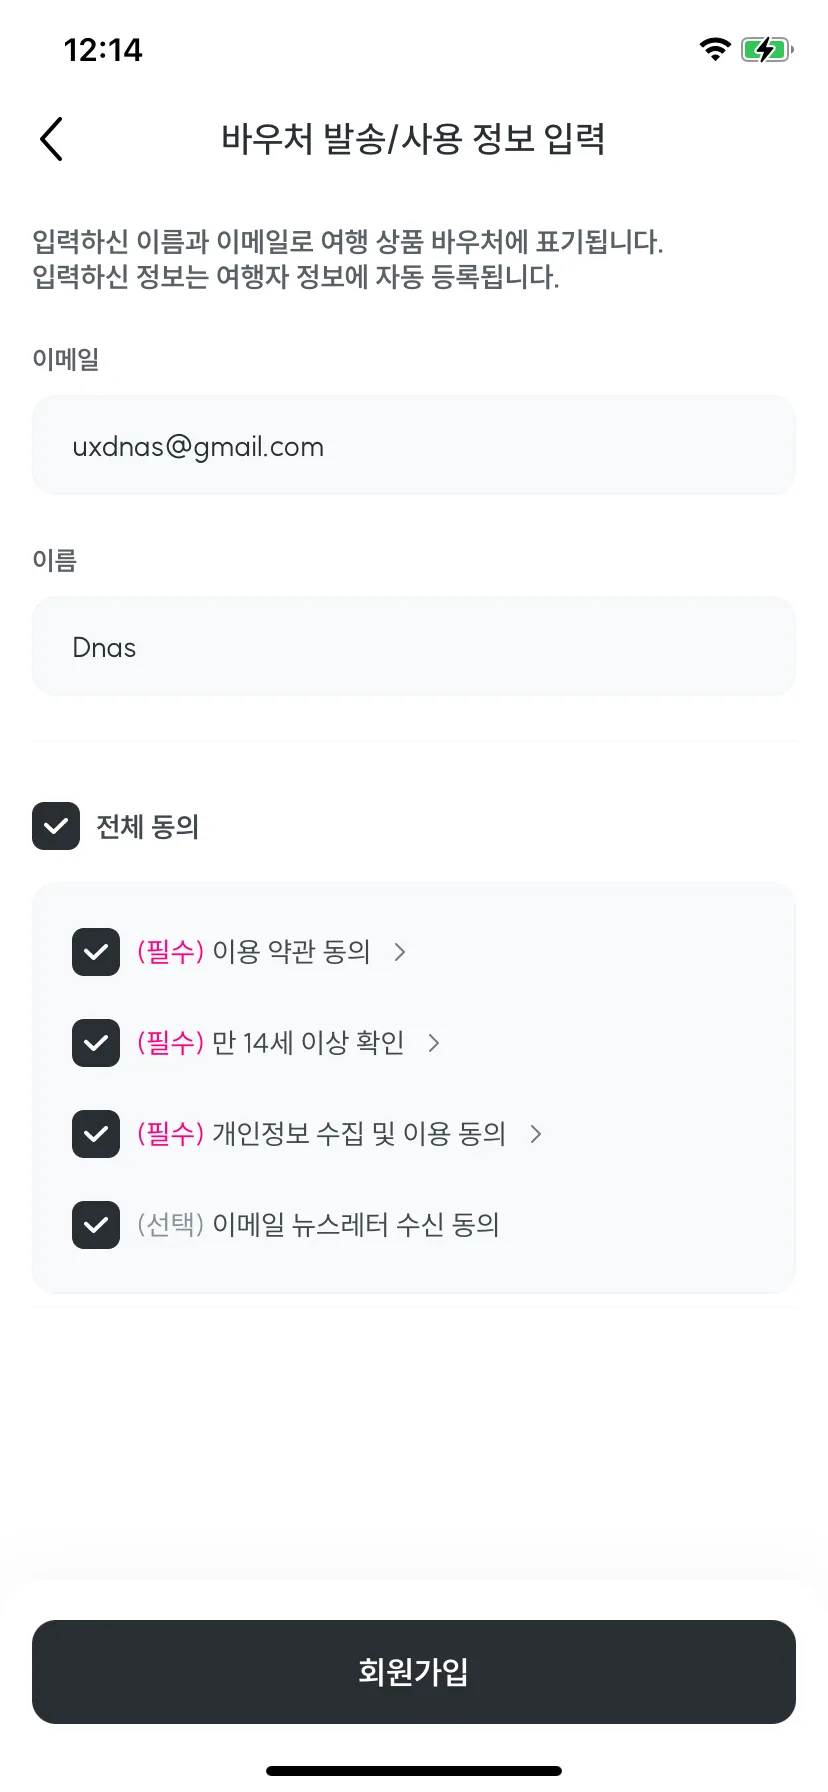The image size is (828, 1792).
Task: Toggle the 만 14세 이상 확인 checkbox
Action: pyautogui.click(x=96, y=1043)
